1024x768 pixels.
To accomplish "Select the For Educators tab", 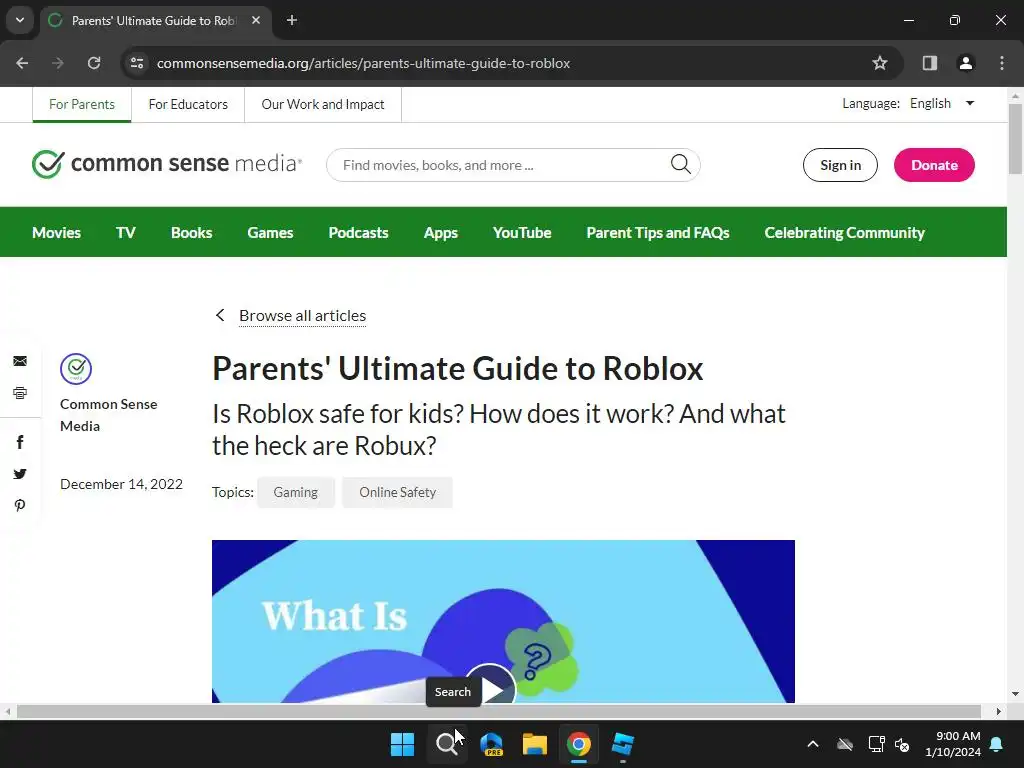I will pos(188,104).
